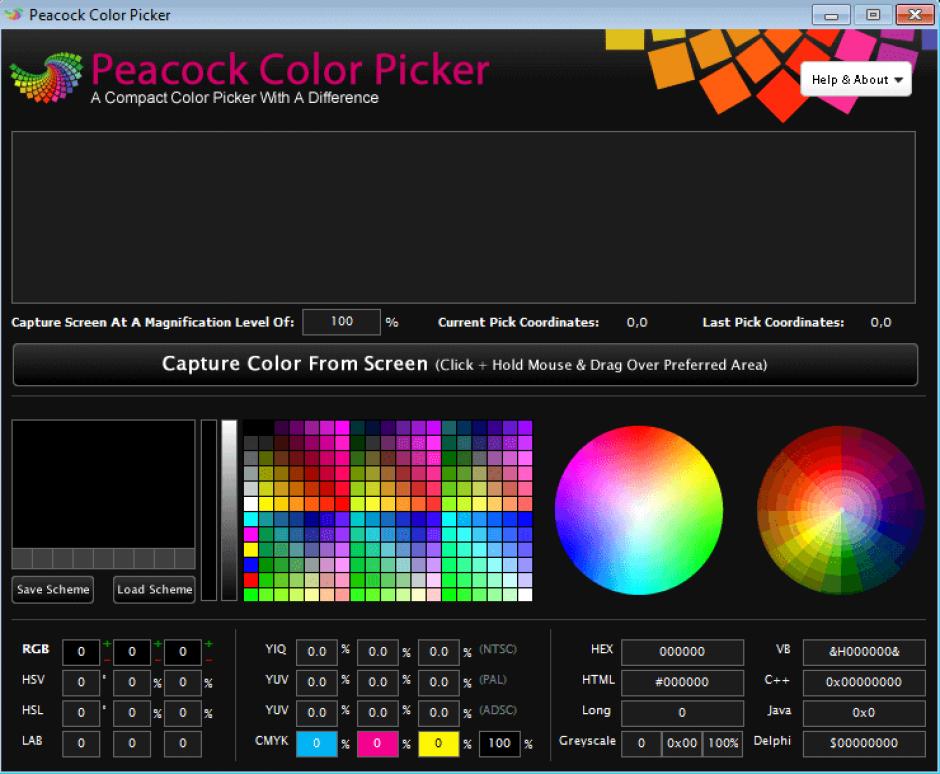Click the large black color preview box
The height and width of the screenshot is (774, 940).
pyautogui.click(x=103, y=484)
